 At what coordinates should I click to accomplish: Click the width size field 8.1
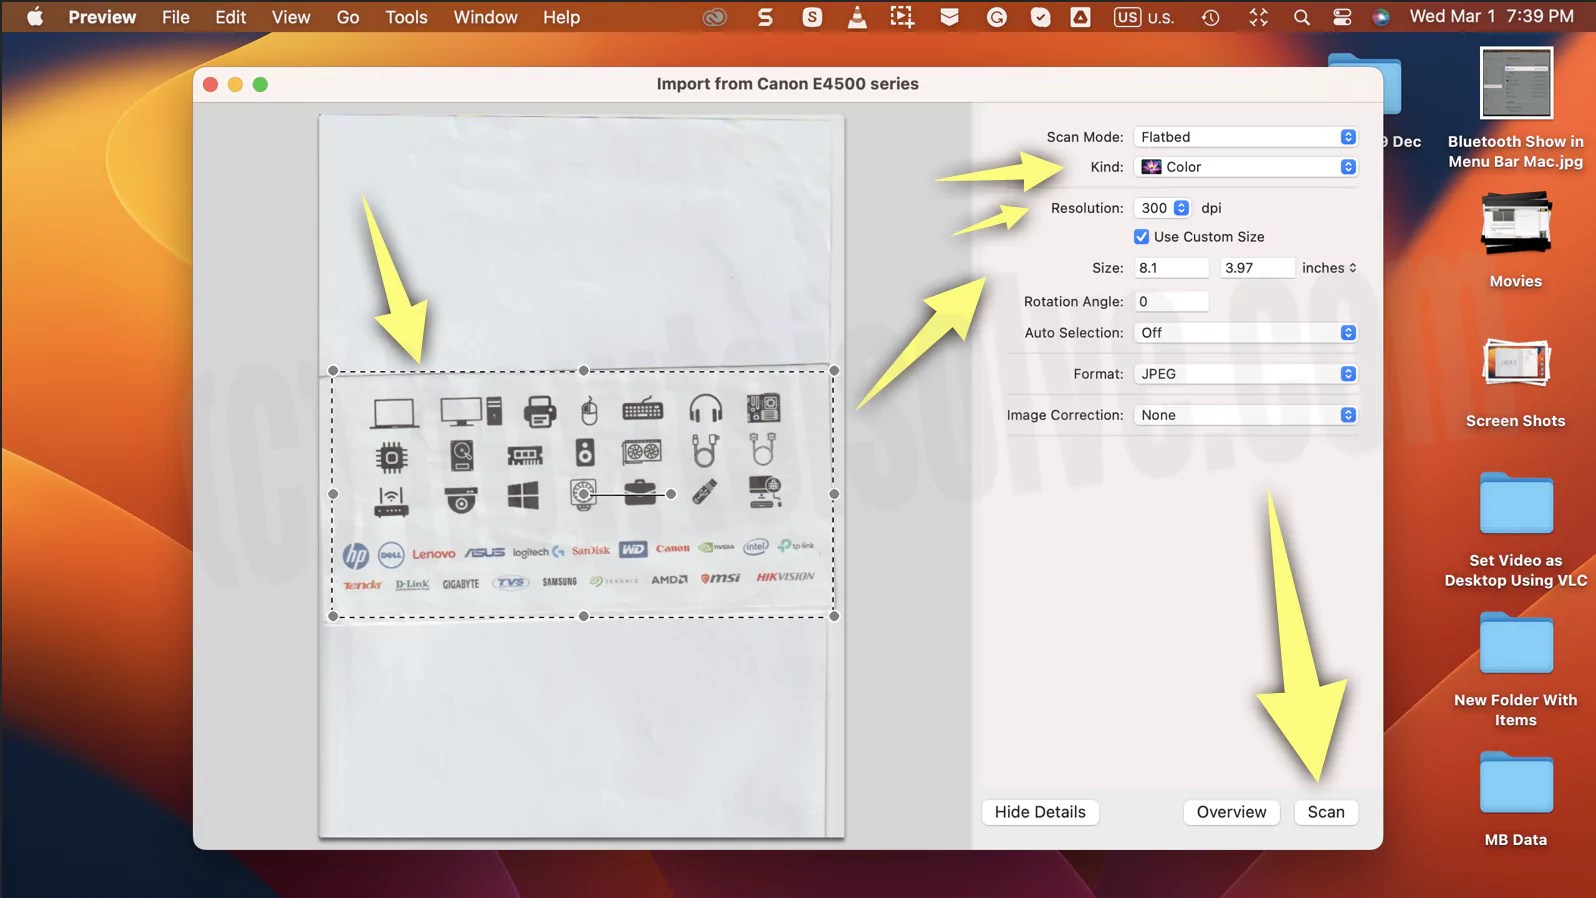[1171, 268]
